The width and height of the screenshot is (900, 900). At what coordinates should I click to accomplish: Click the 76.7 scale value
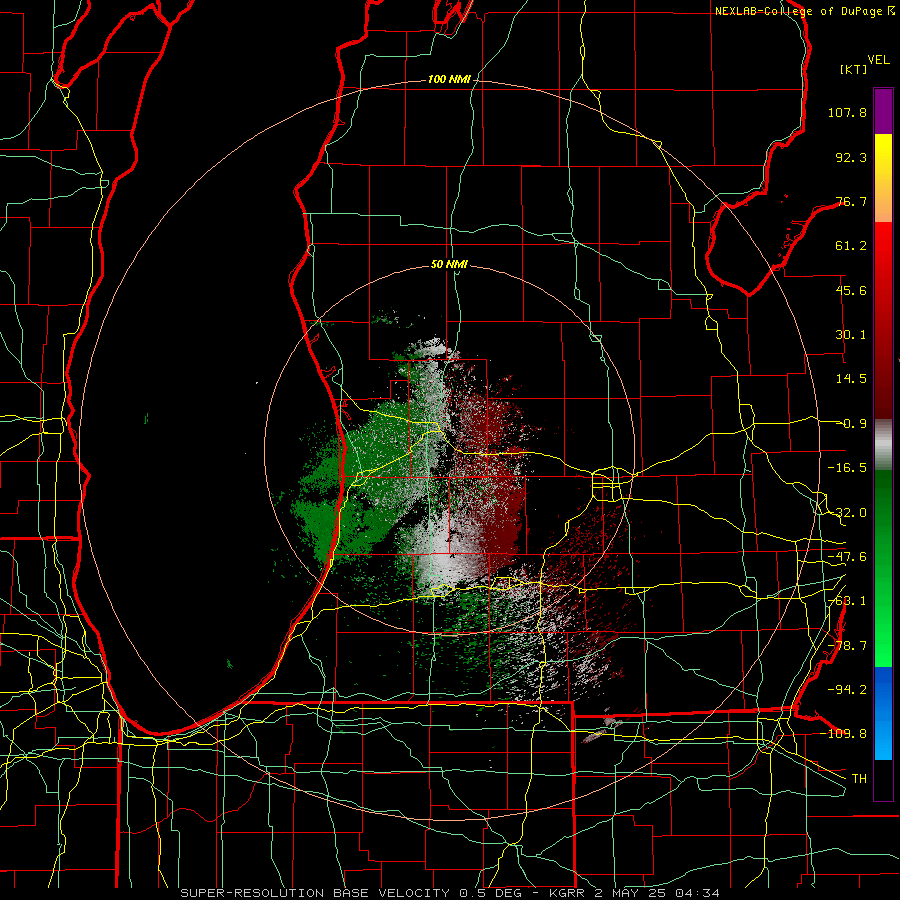coord(851,201)
